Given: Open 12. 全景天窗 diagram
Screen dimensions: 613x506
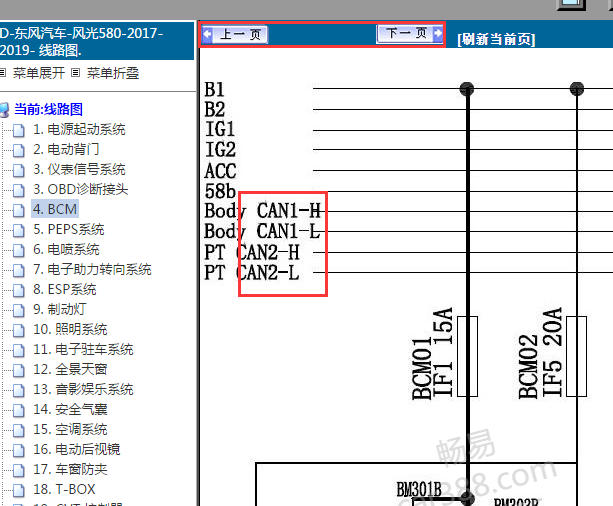Looking at the screenshot, I should coord(70,369).
